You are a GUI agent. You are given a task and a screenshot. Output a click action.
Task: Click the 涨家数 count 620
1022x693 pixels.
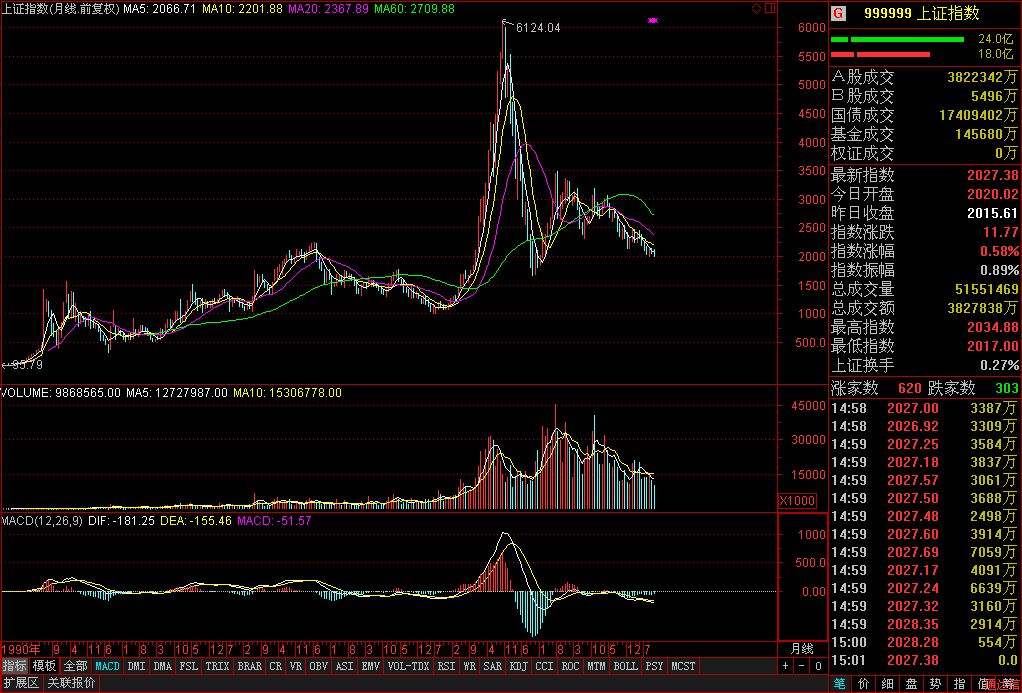(x=909, y=389)
